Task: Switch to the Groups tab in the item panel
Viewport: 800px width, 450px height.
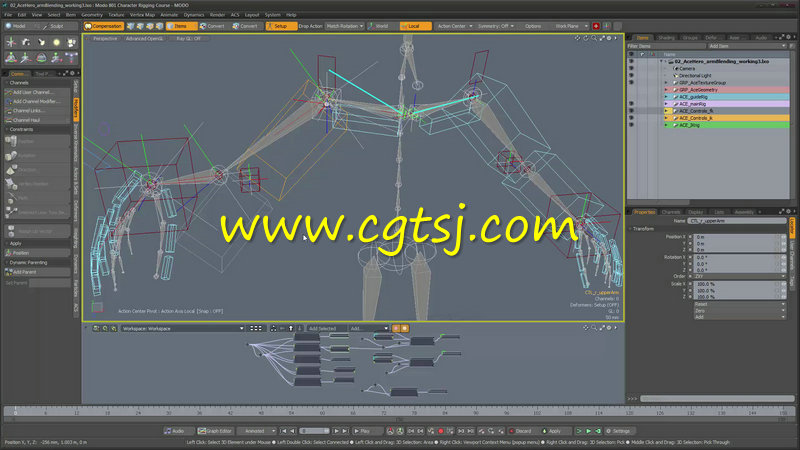Action: click(690, 38)
